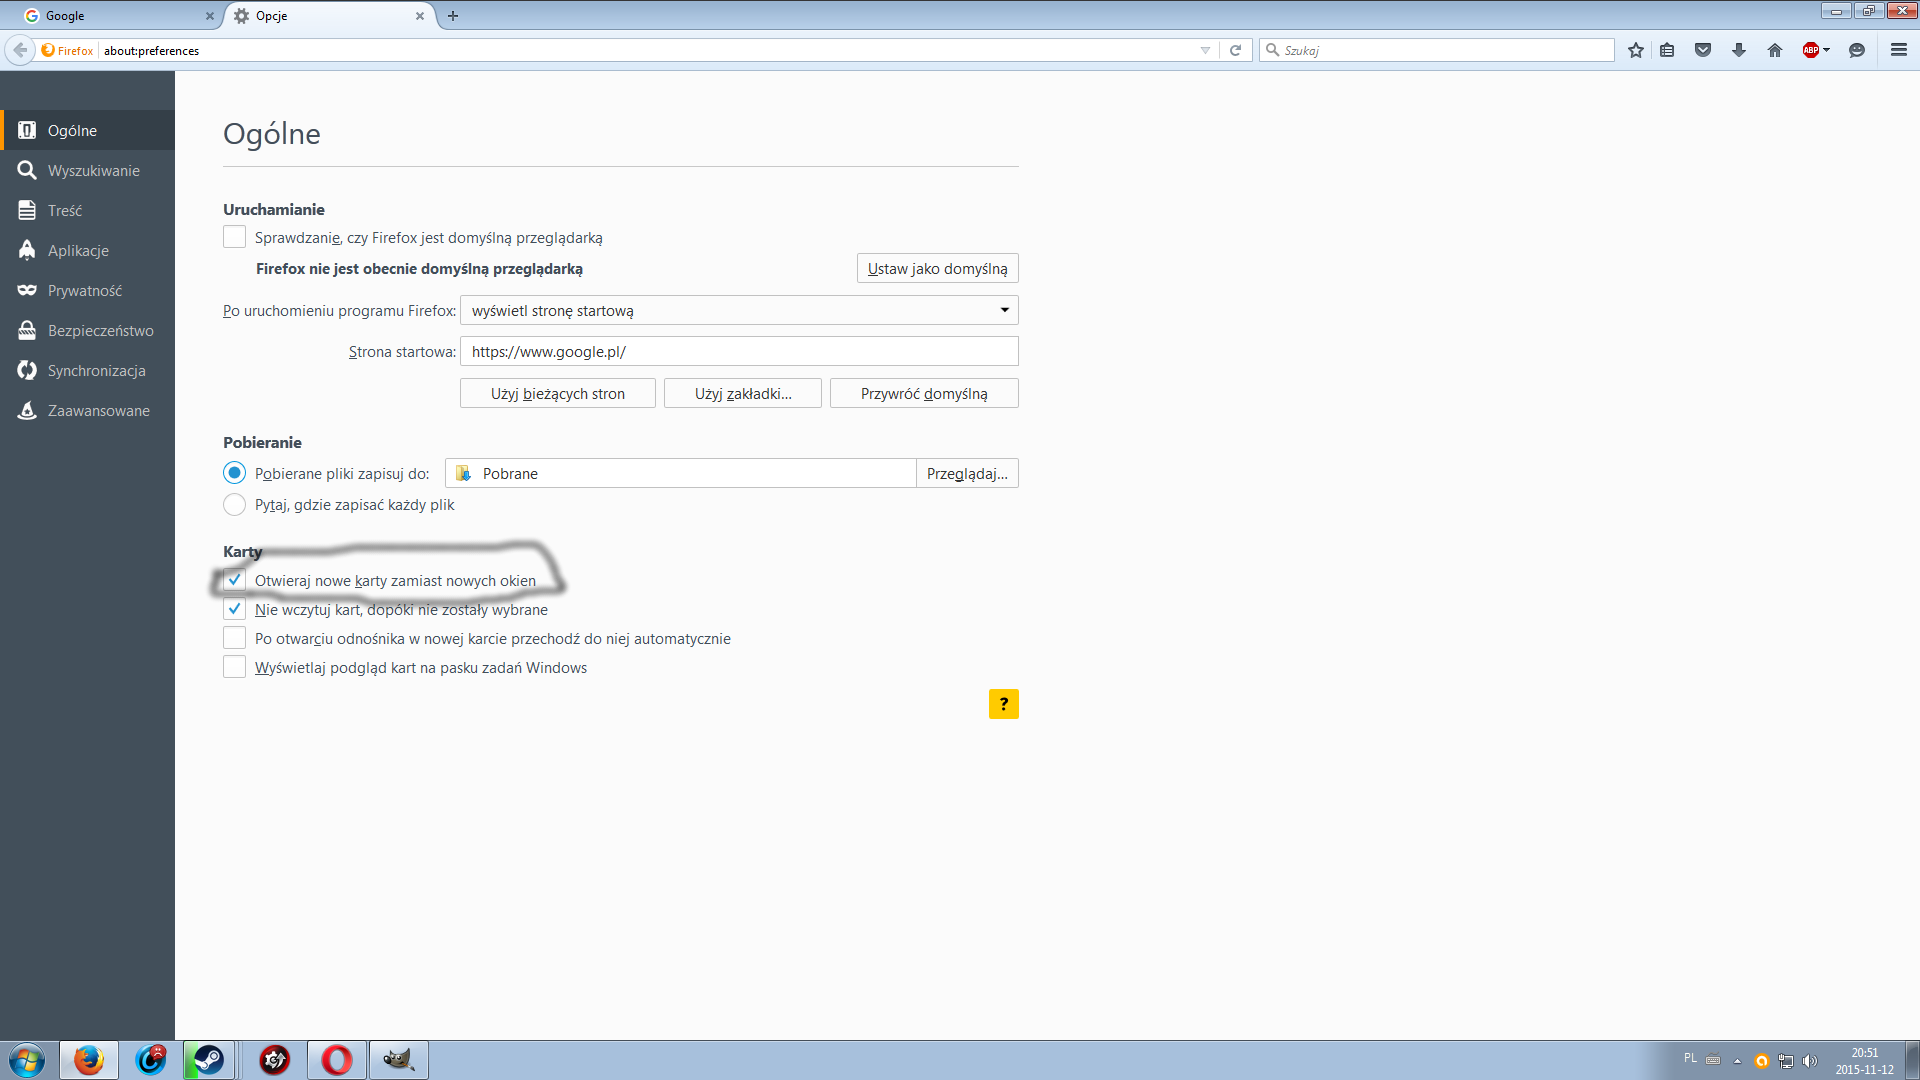Open the Wyszukiwanie preferences section
Screen dimensions: 1920x1080
[x=88, y=170]
